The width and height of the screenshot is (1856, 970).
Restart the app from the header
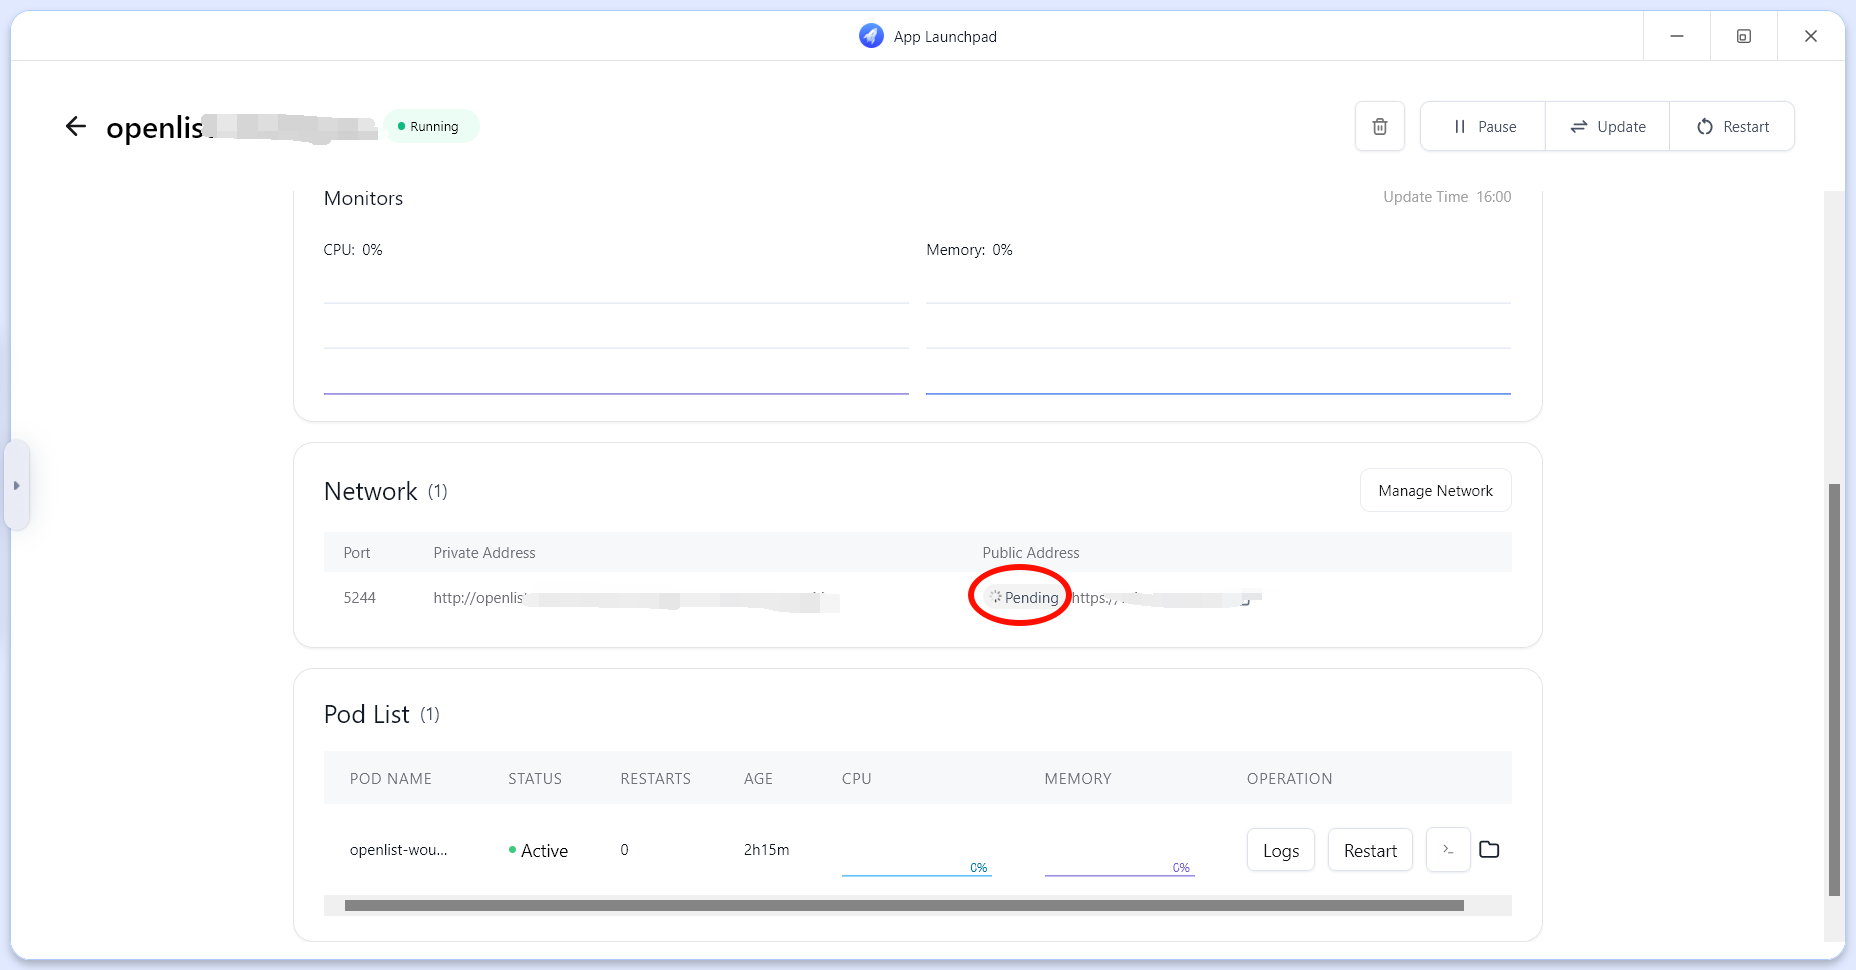click(x=1732, y=126)
